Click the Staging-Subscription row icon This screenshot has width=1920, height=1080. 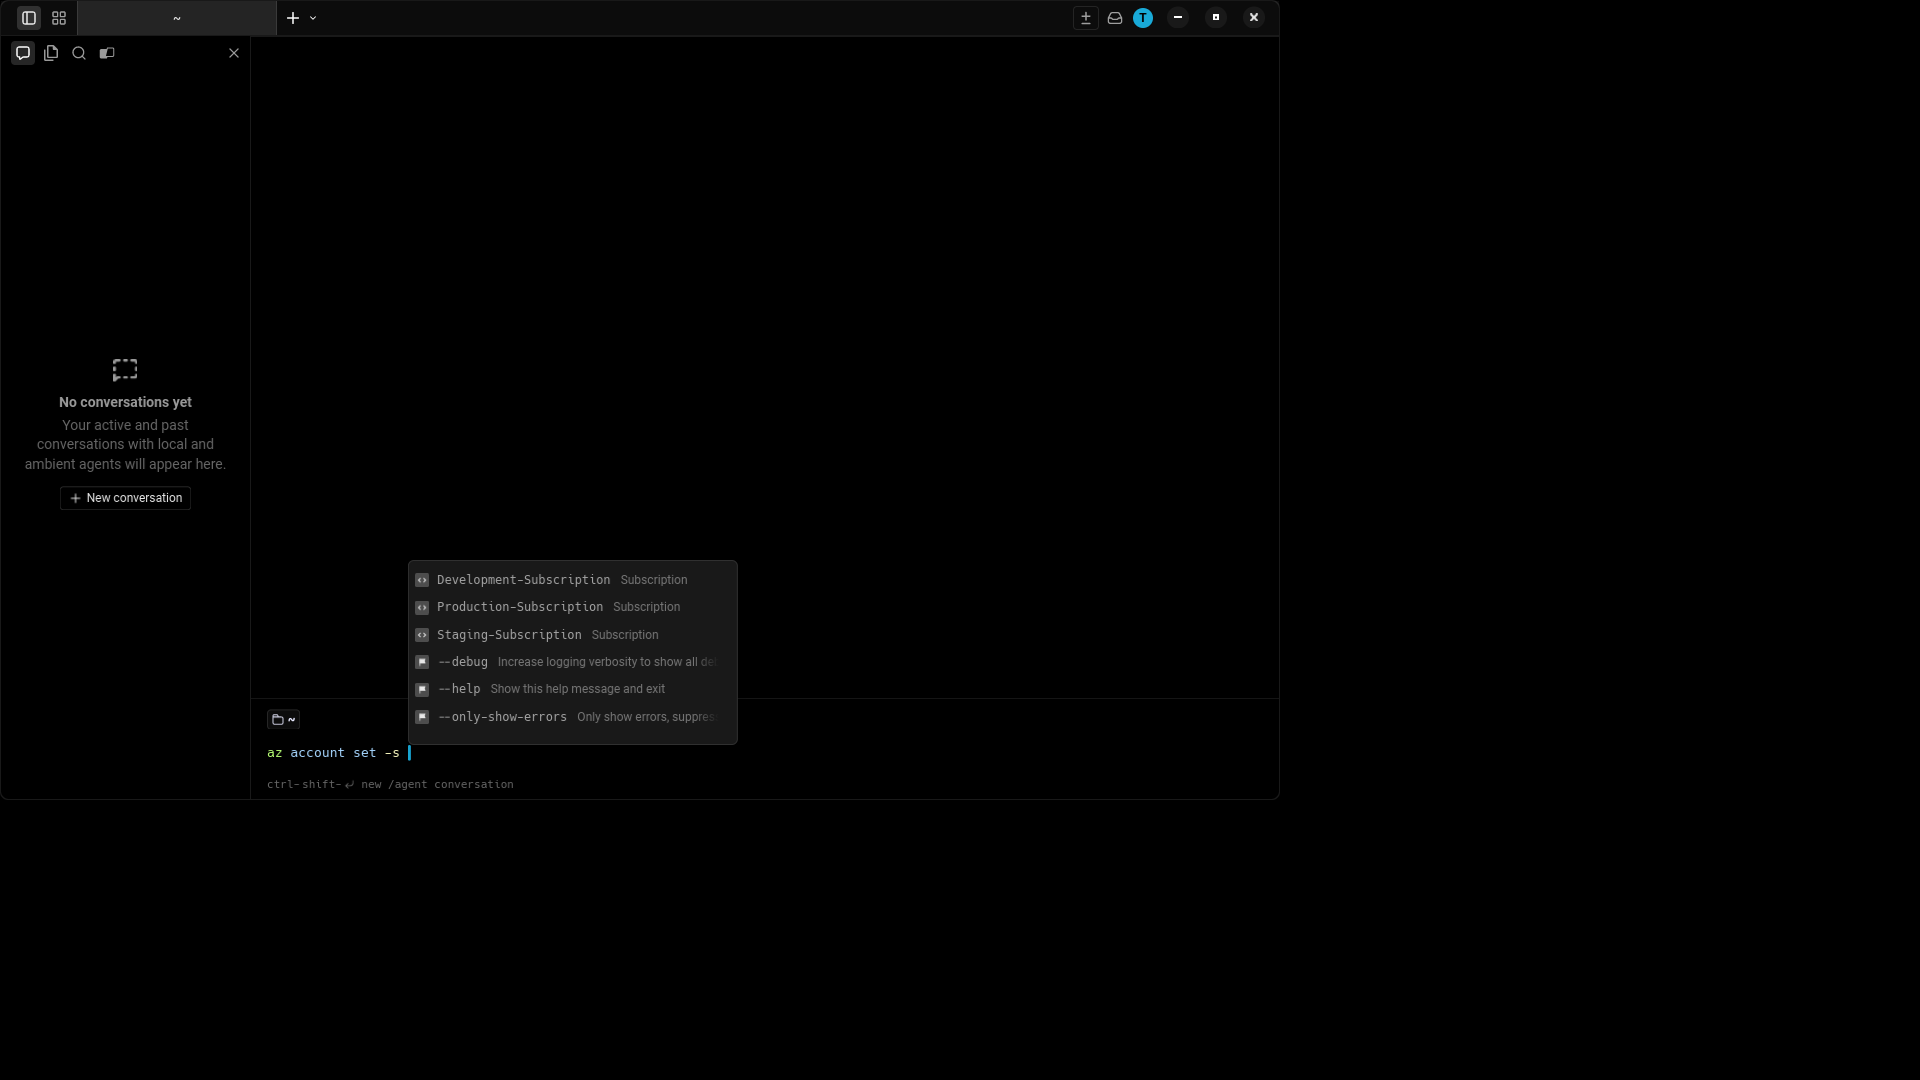(422, 635)
